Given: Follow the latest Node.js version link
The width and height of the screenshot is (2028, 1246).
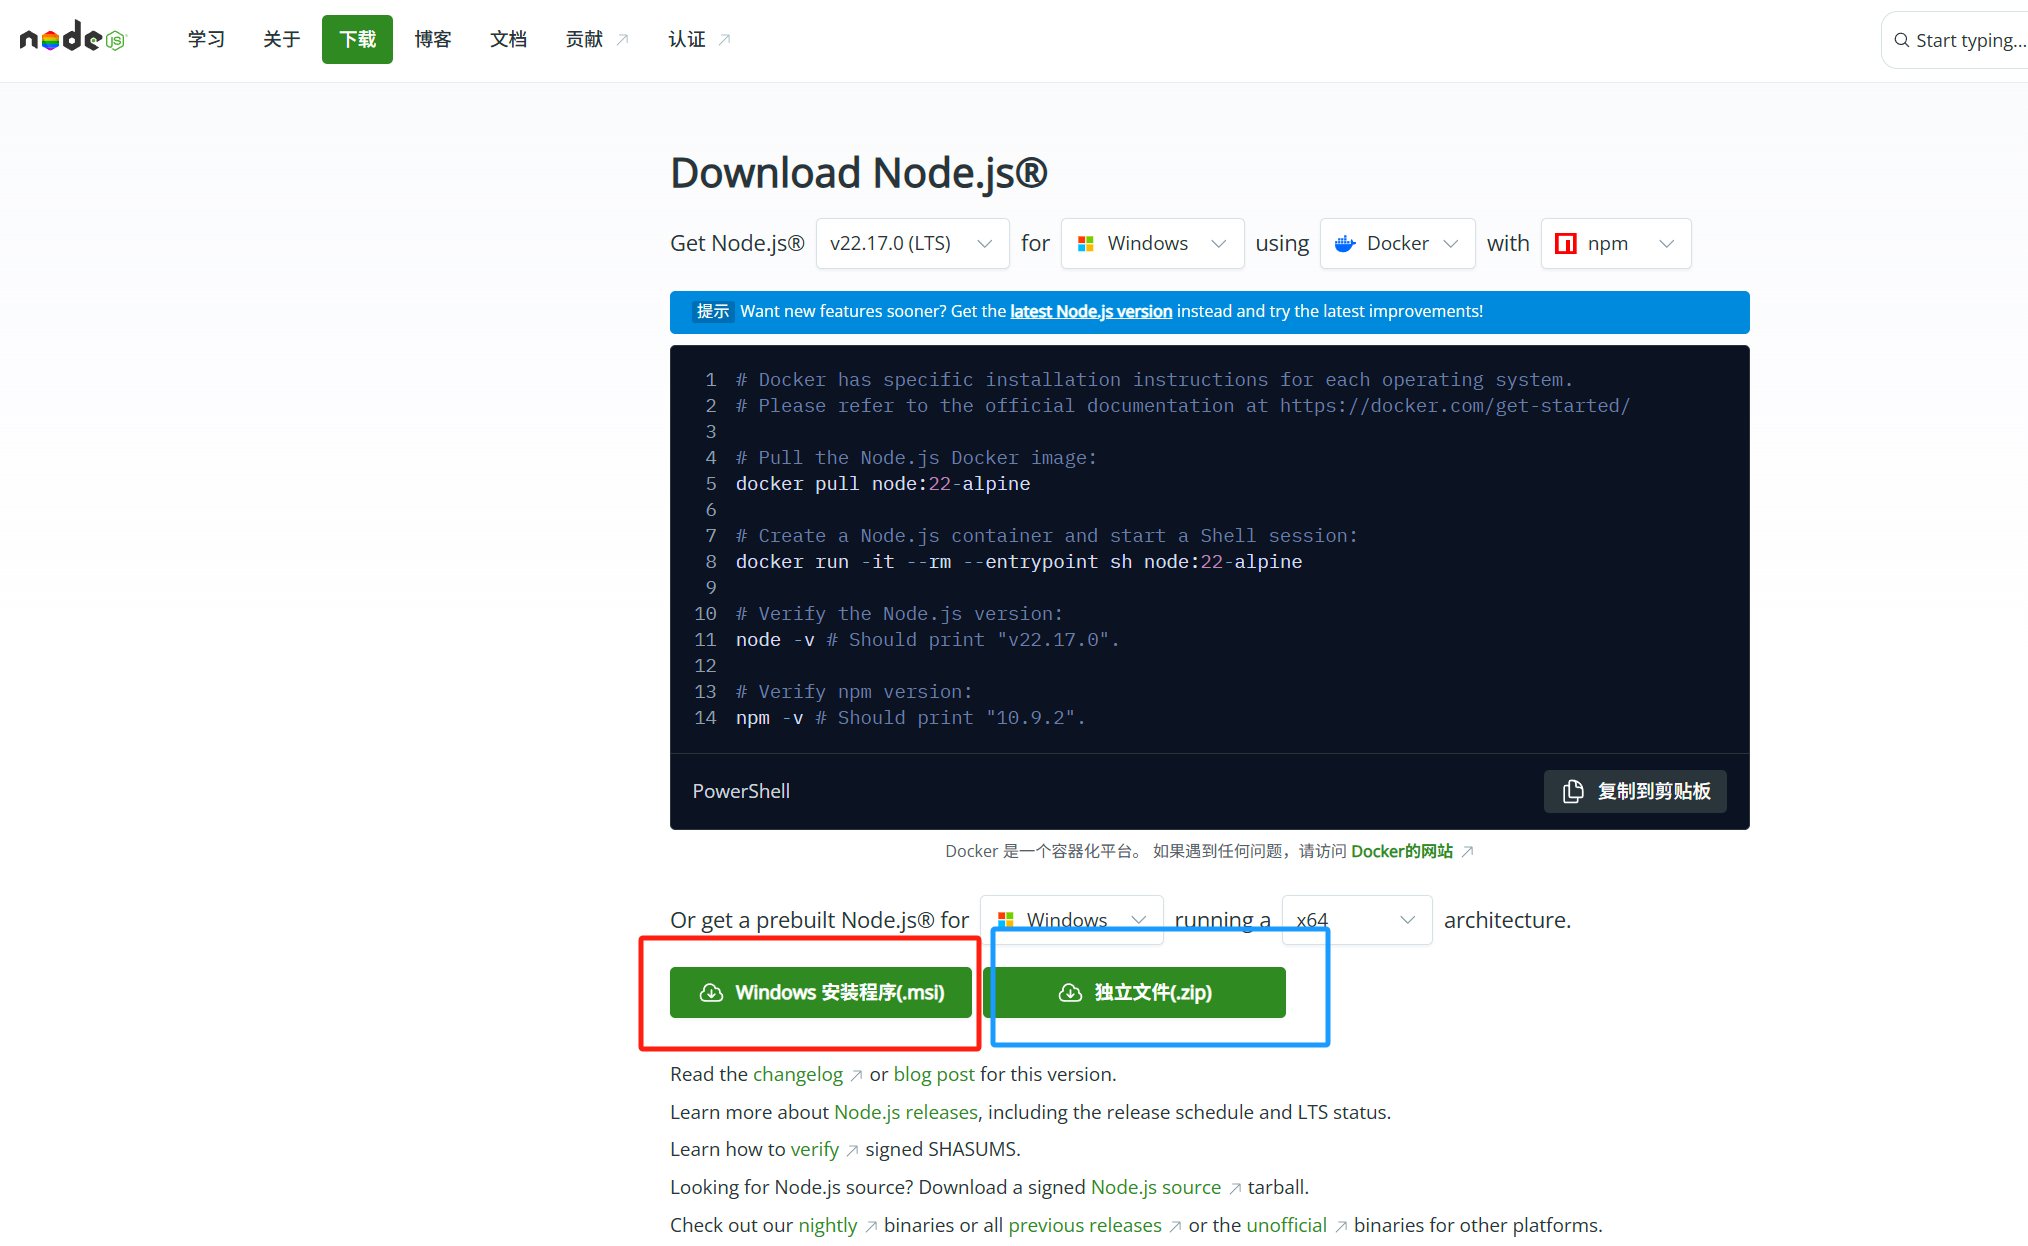Looking at the screenshot, I should (1091, 311).
